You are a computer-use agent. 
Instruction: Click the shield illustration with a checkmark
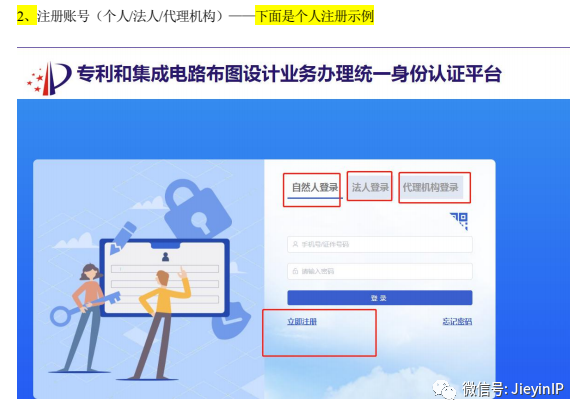(x=230, y=321)
